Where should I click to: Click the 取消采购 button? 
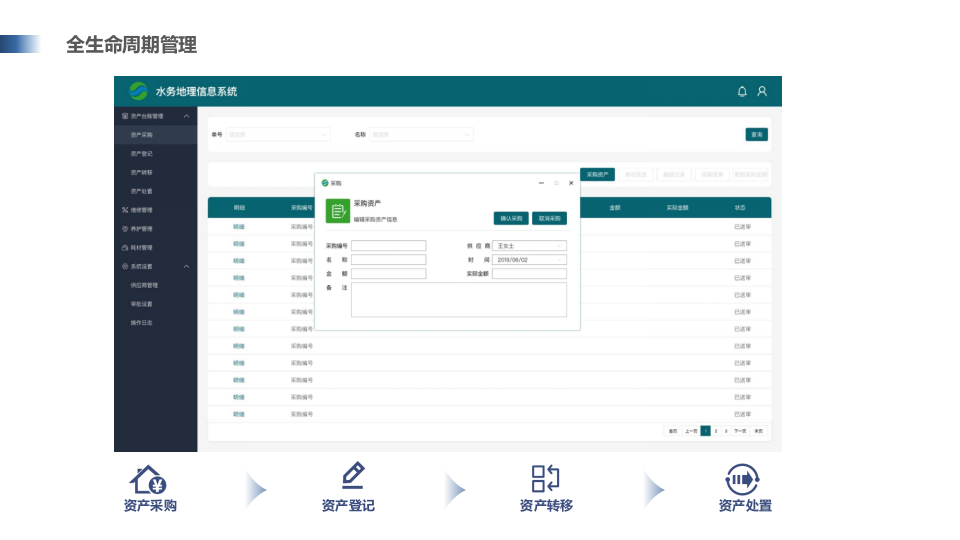549,218
